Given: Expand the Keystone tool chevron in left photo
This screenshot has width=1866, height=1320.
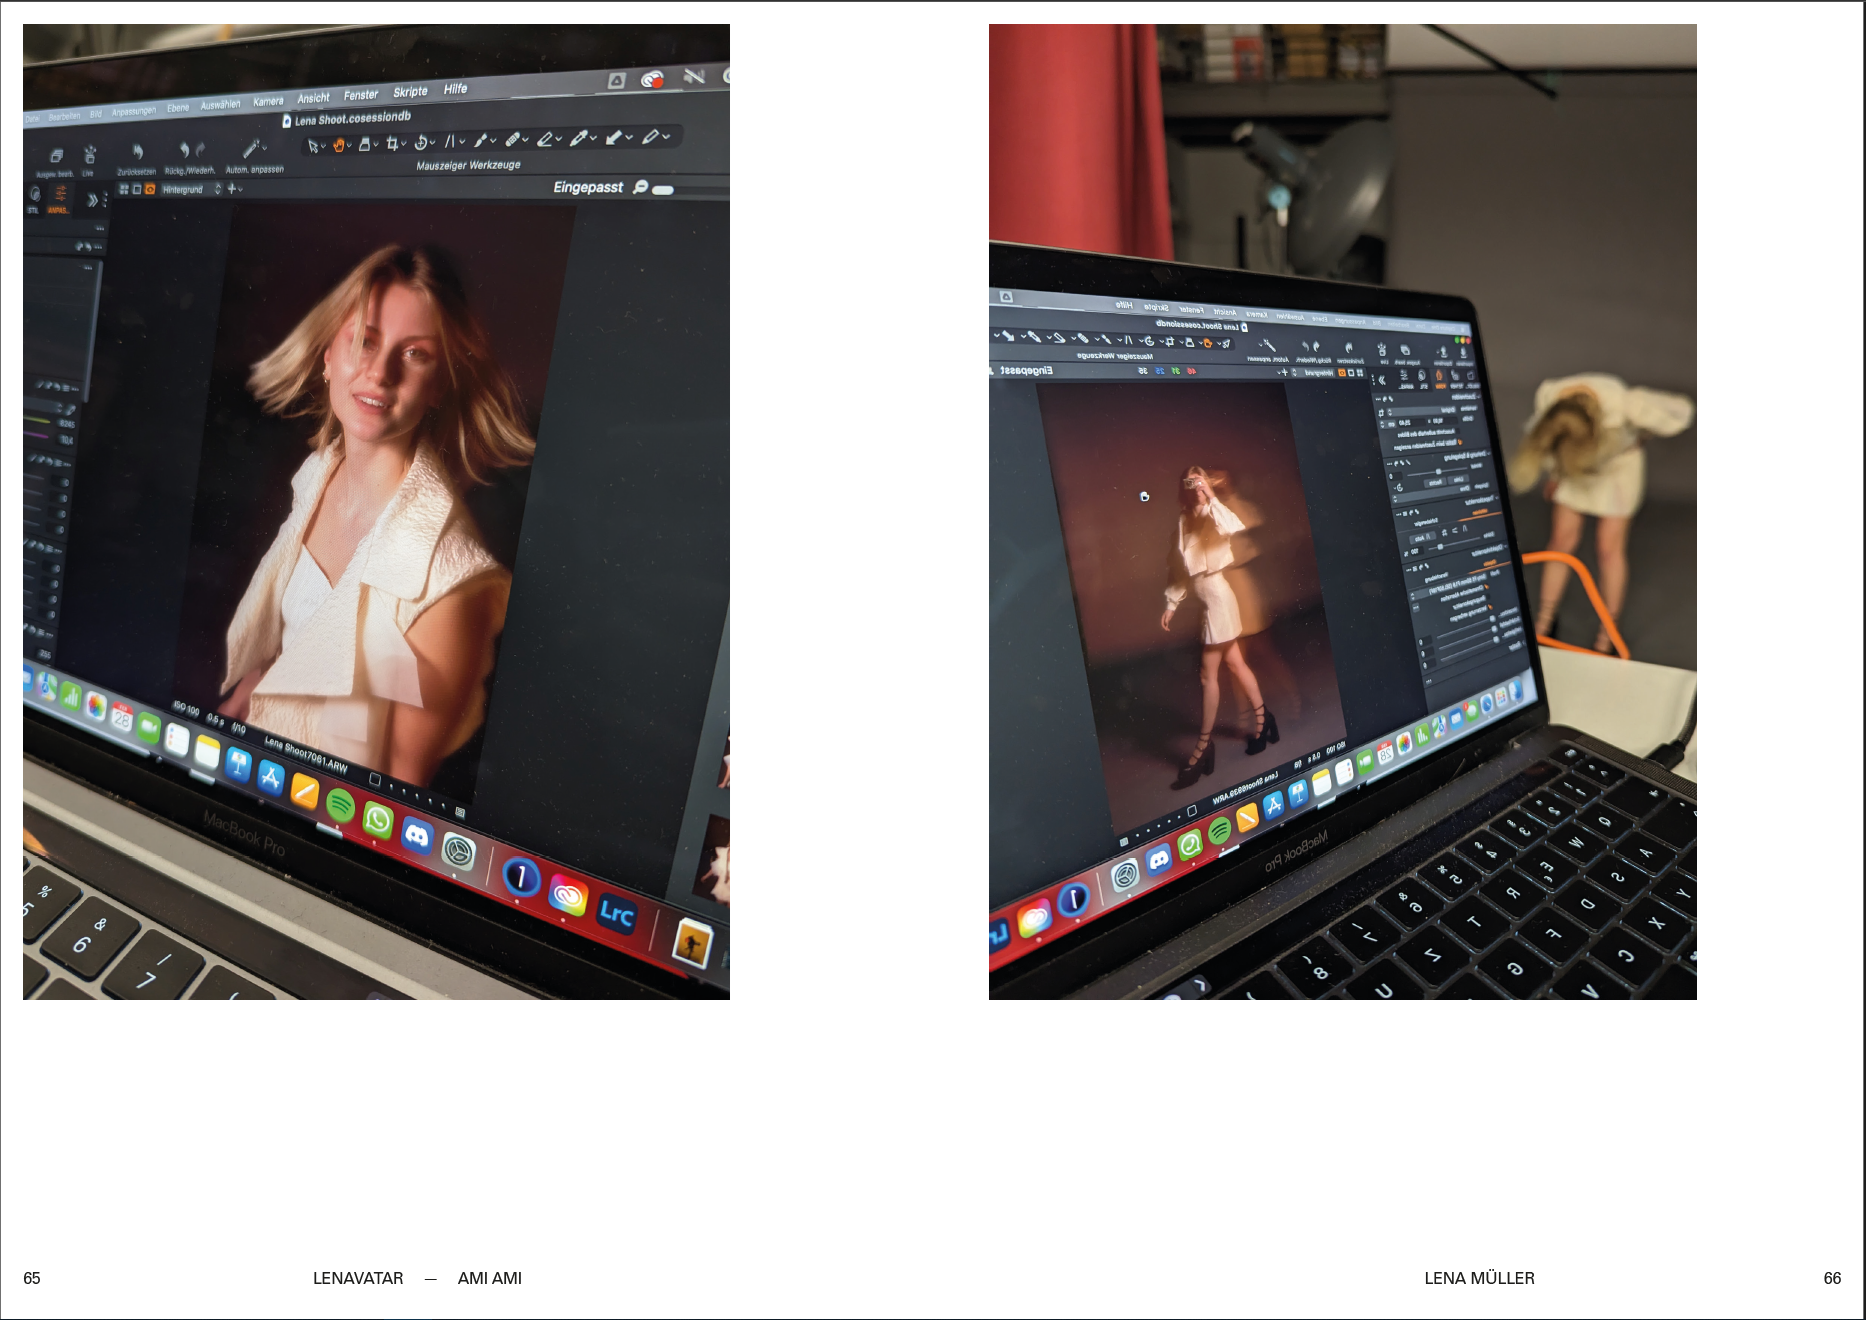Looking at the screenshot, I should coord(462,140).
